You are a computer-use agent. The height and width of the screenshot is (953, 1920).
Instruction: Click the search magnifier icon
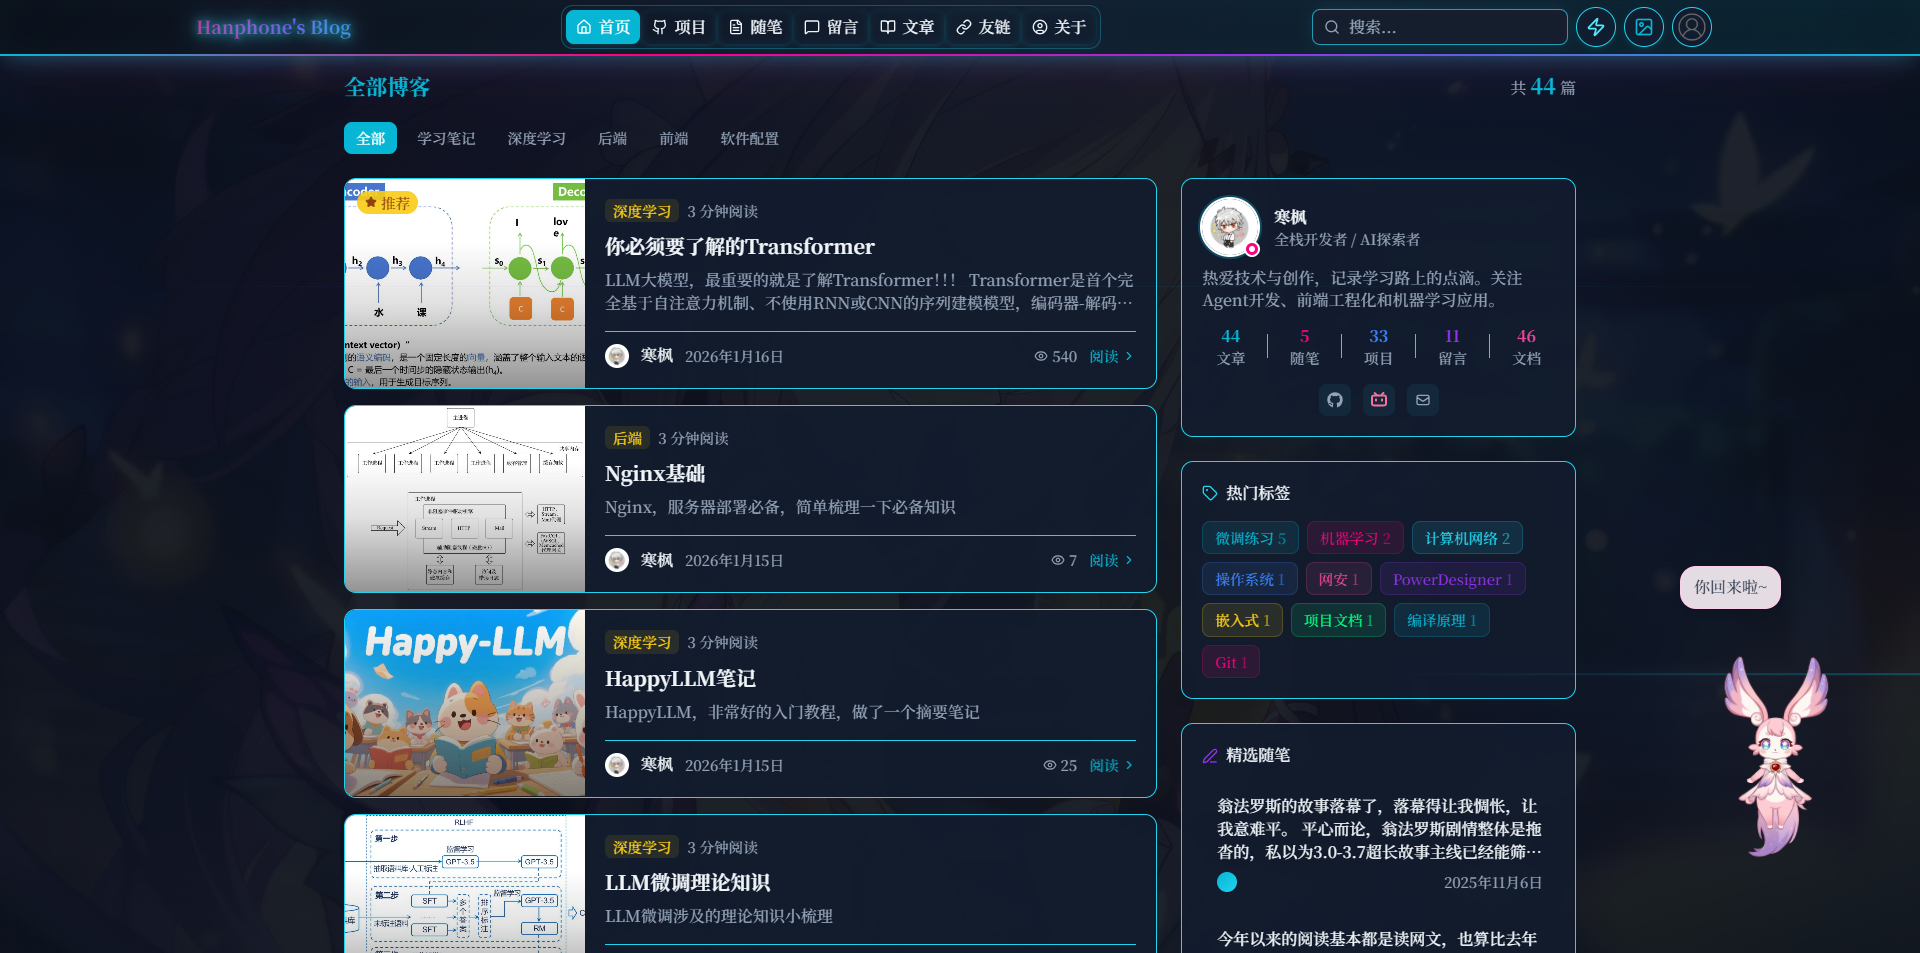pyautogui.click(x=1332, y=27)
